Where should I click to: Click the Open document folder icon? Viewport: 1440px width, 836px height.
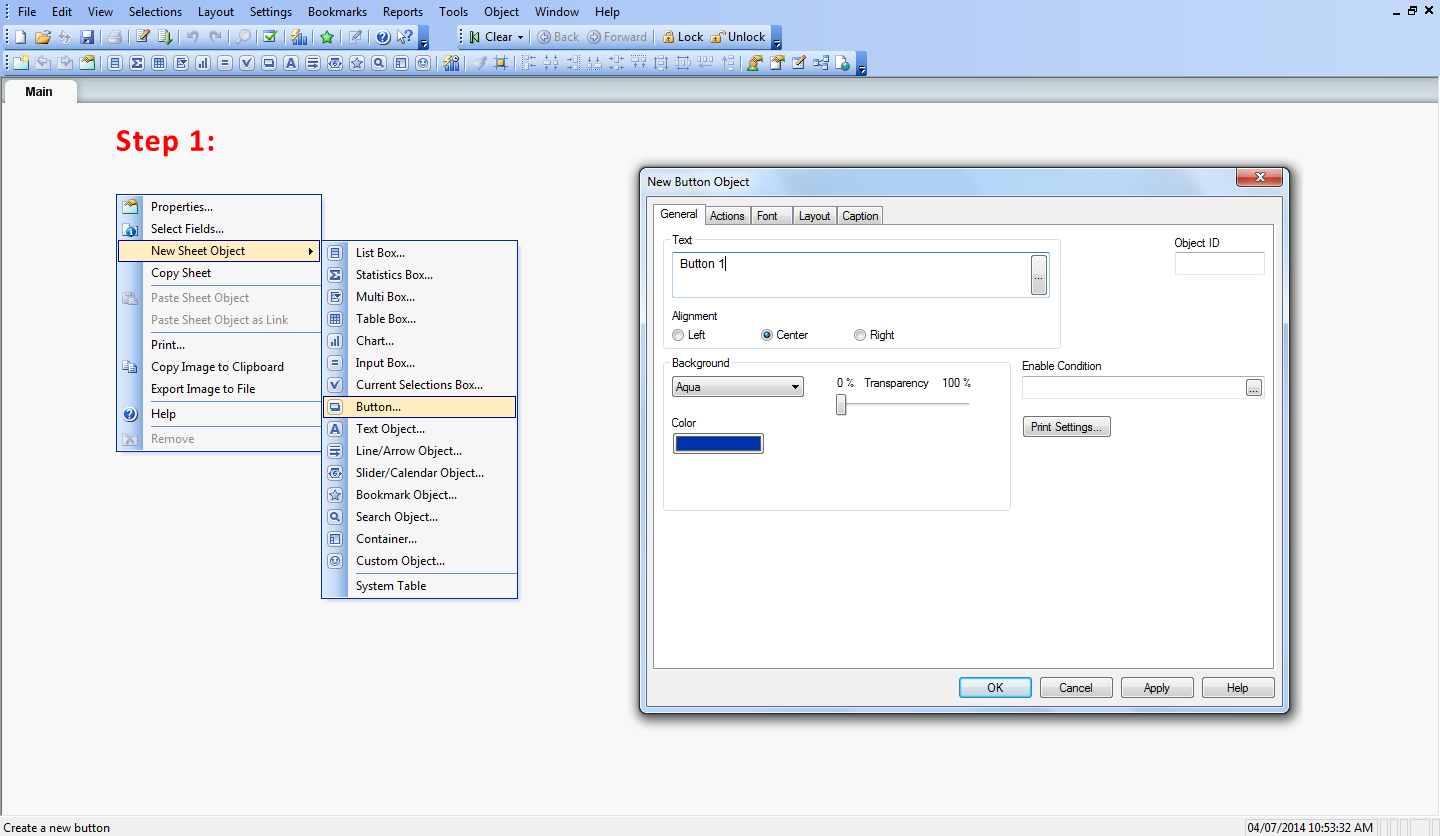tap(42, 37)
